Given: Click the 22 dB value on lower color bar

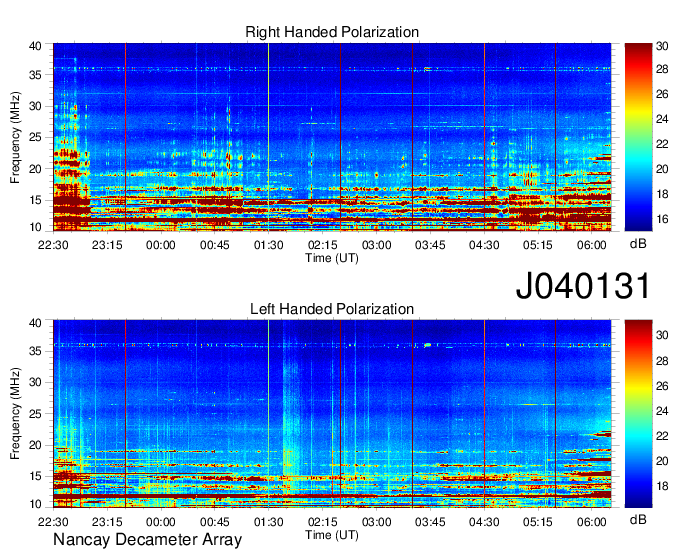Looking at the screenshot, I should (x=662, y=436).
